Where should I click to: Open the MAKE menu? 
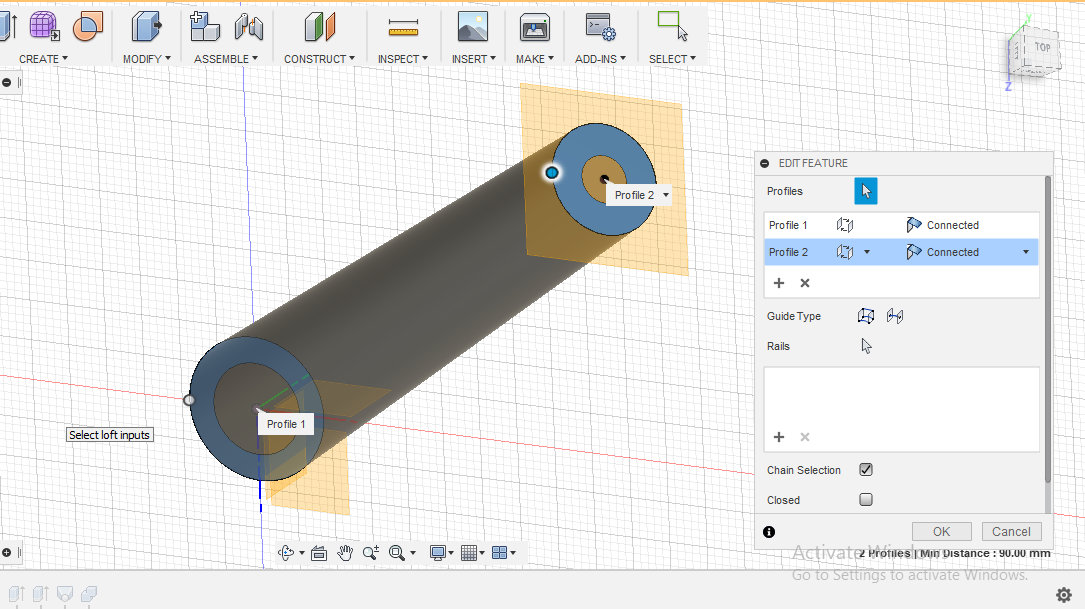click(x=535, y=59)
